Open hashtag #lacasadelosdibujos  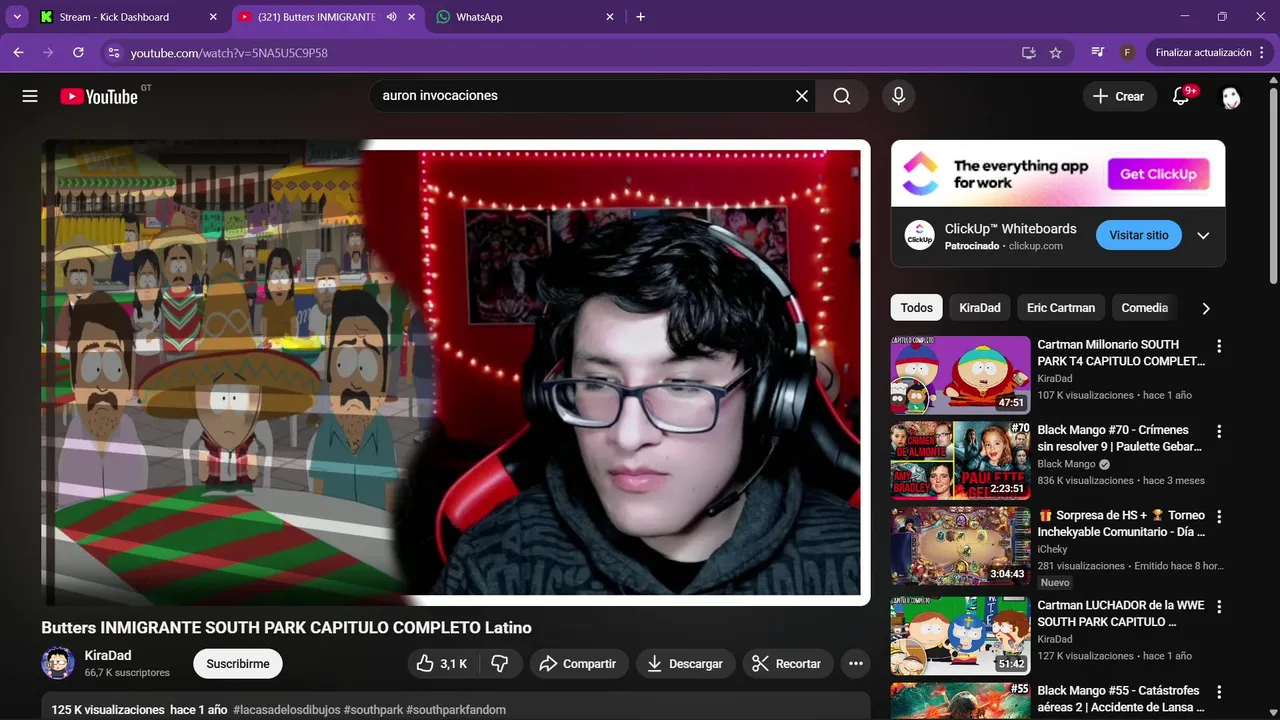click(x=287, y=710)
